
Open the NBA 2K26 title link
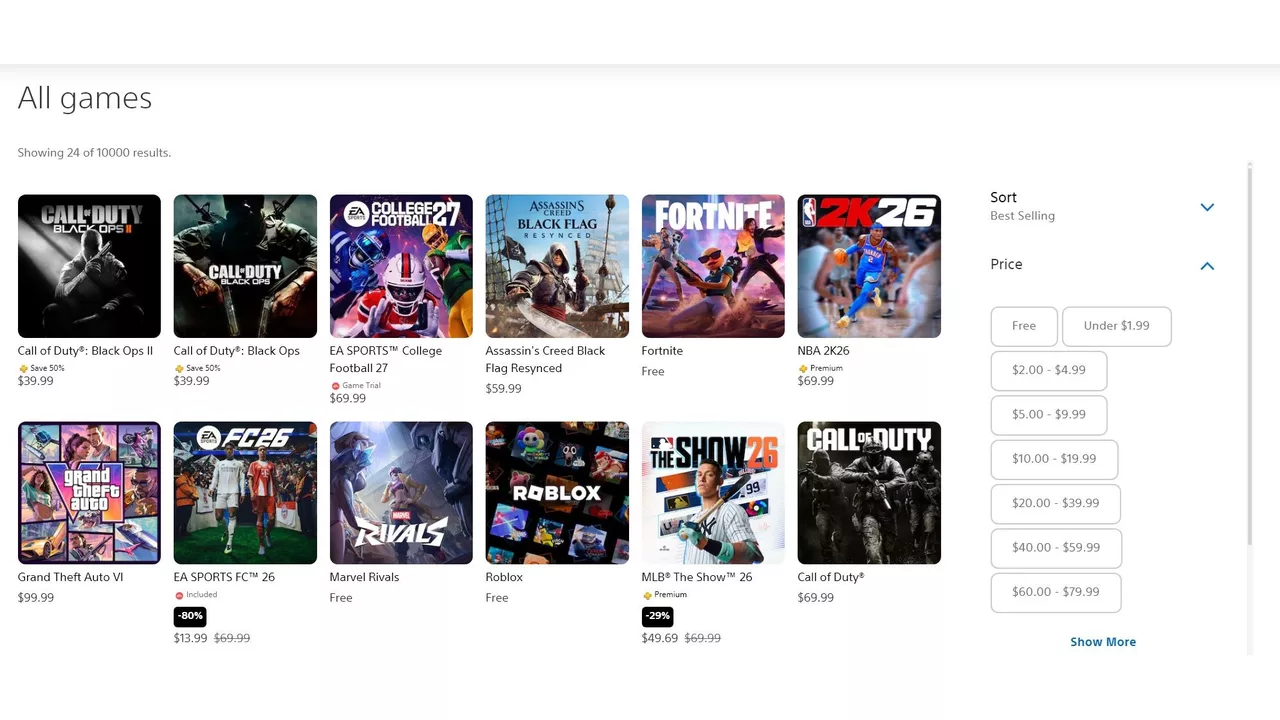[824, 351]
